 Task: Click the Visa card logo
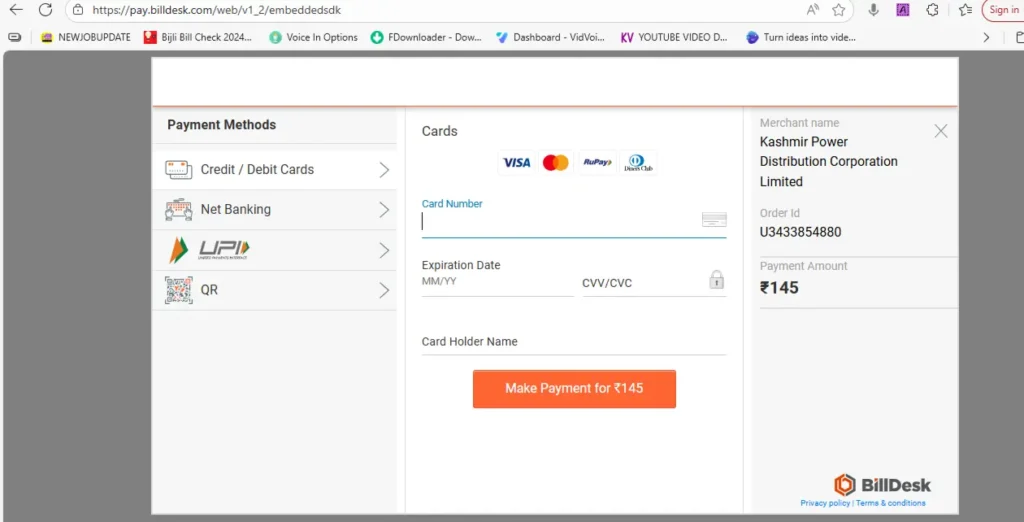(516, 163)
